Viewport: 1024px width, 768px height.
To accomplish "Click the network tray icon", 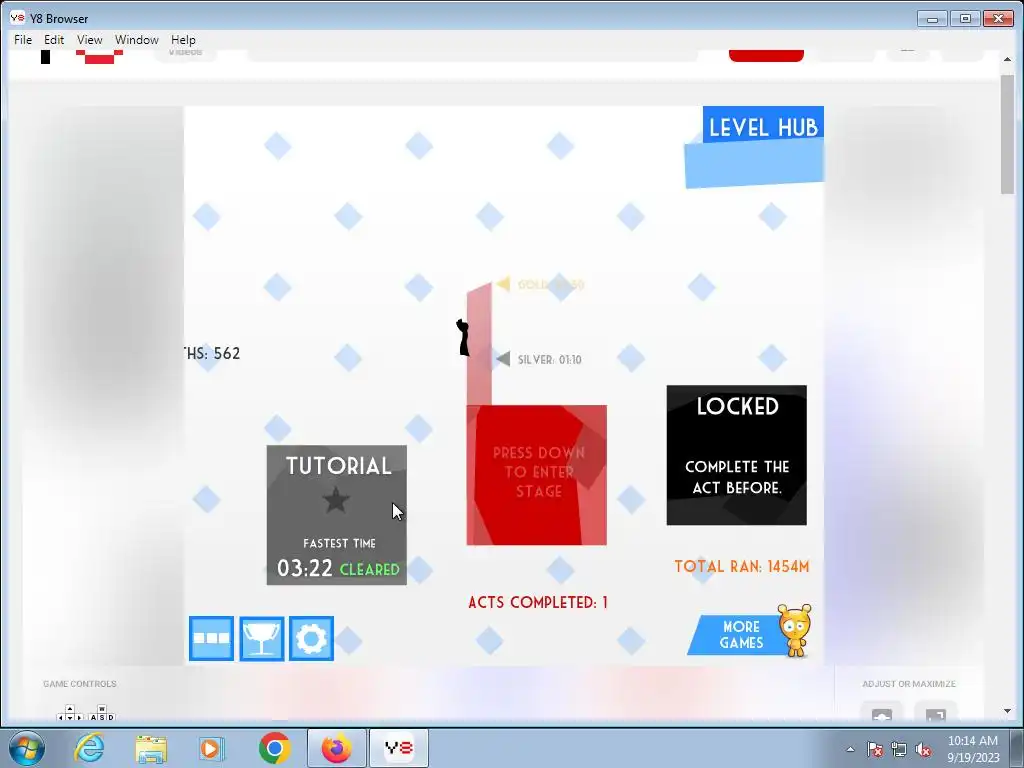I will (899, 749).
